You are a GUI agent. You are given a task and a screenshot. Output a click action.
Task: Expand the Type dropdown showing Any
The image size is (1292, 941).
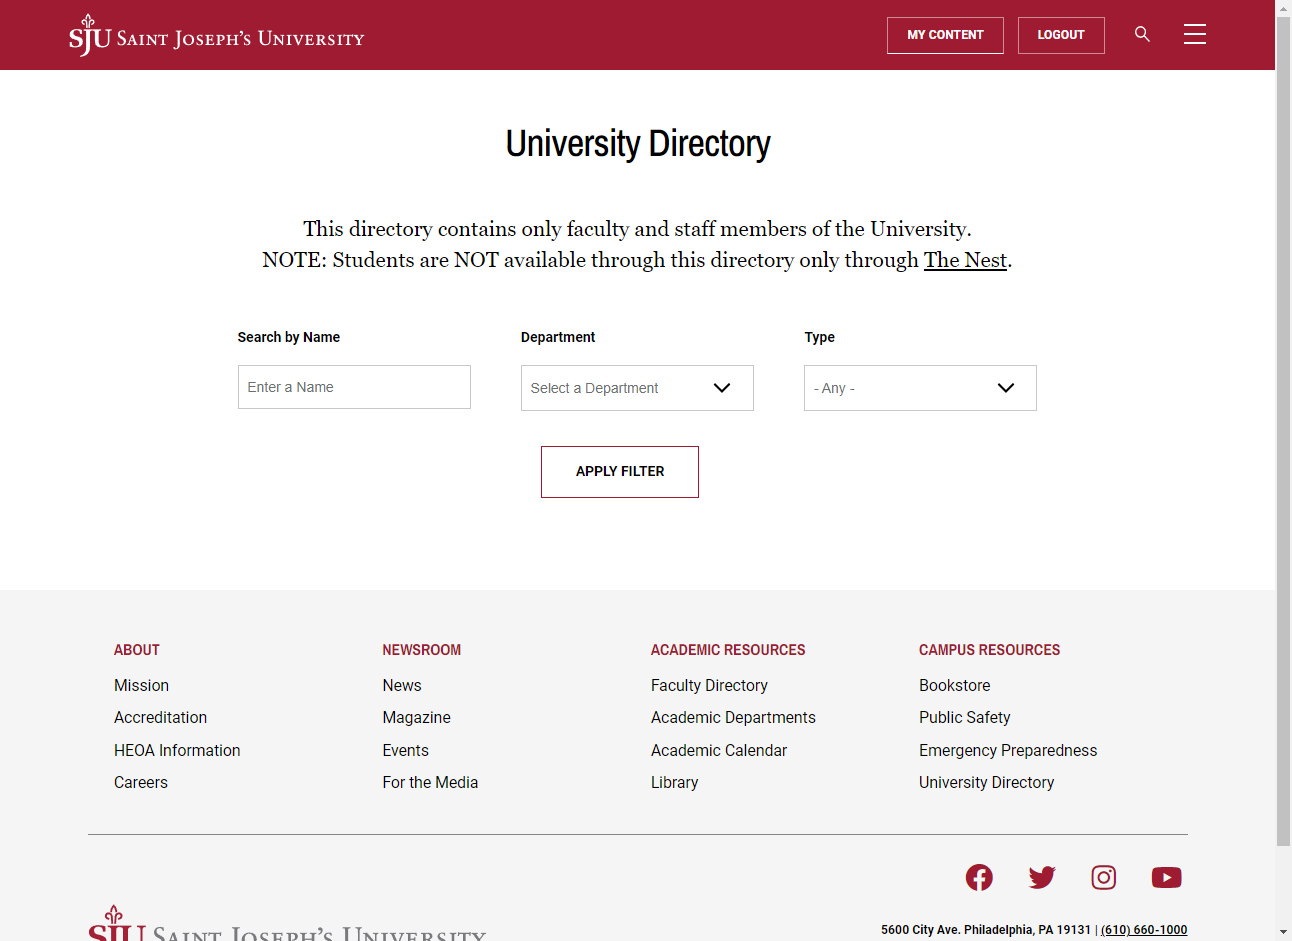point(920,388)
